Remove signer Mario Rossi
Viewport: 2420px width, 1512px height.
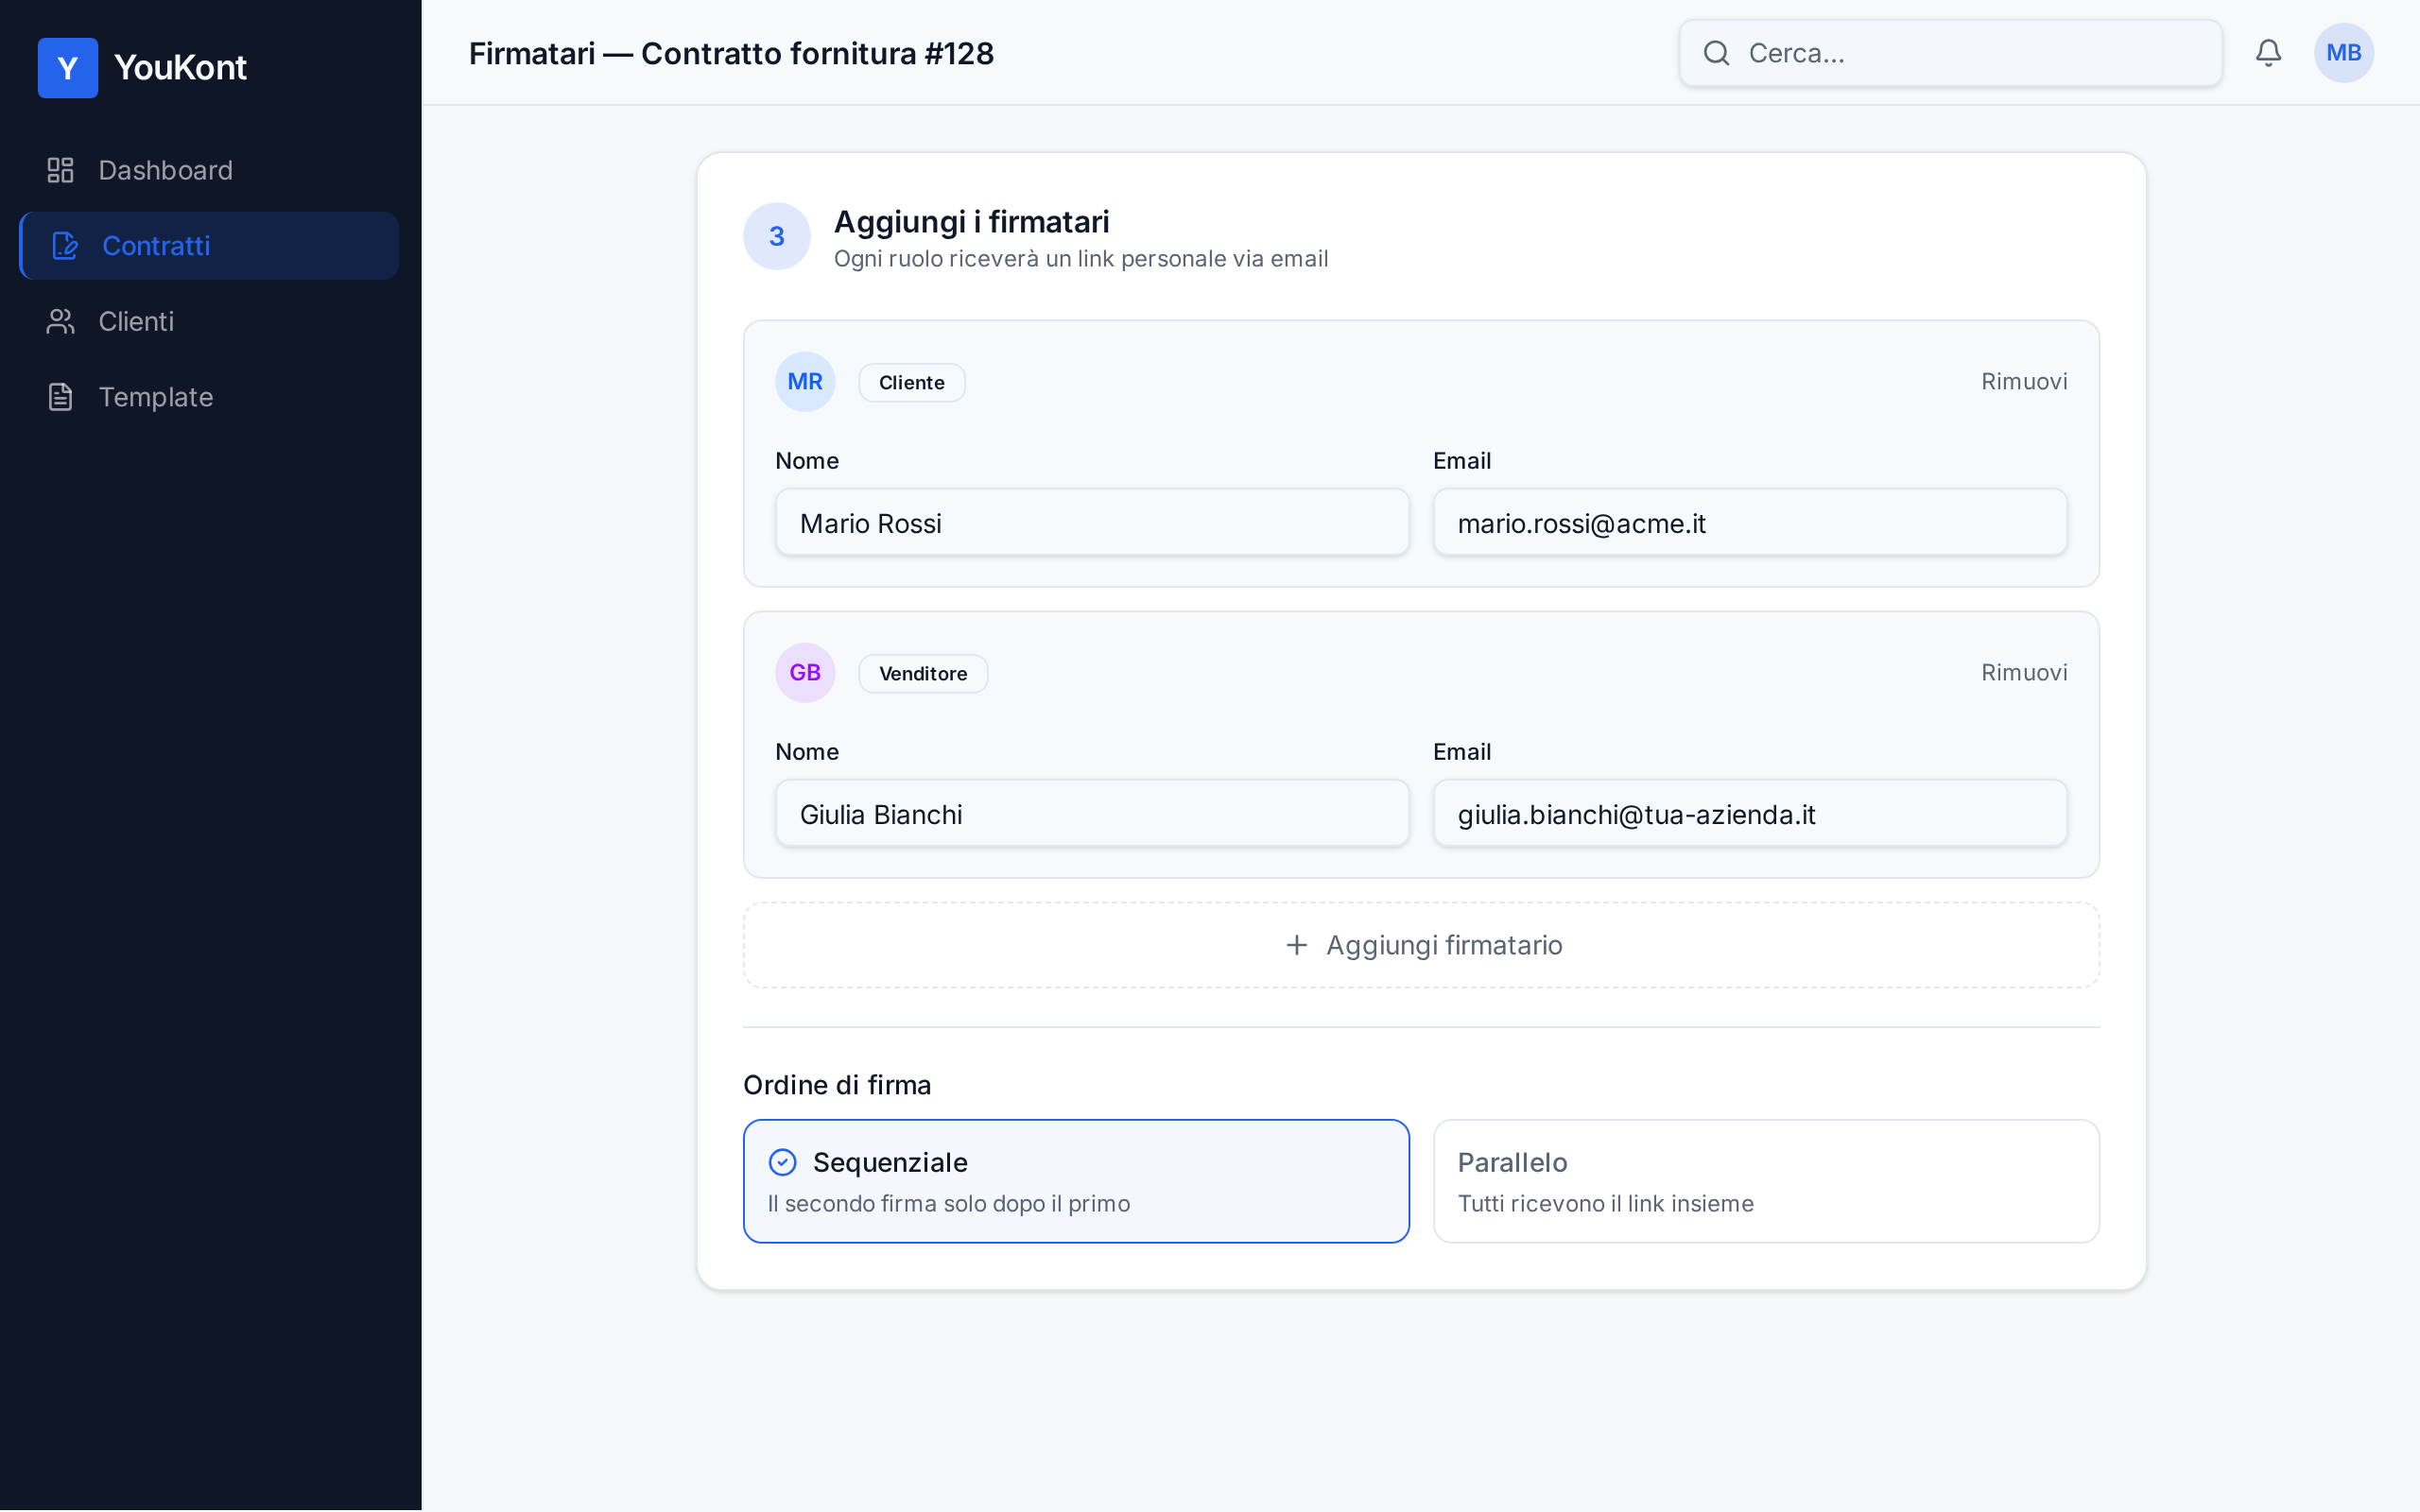[2023, 382]
